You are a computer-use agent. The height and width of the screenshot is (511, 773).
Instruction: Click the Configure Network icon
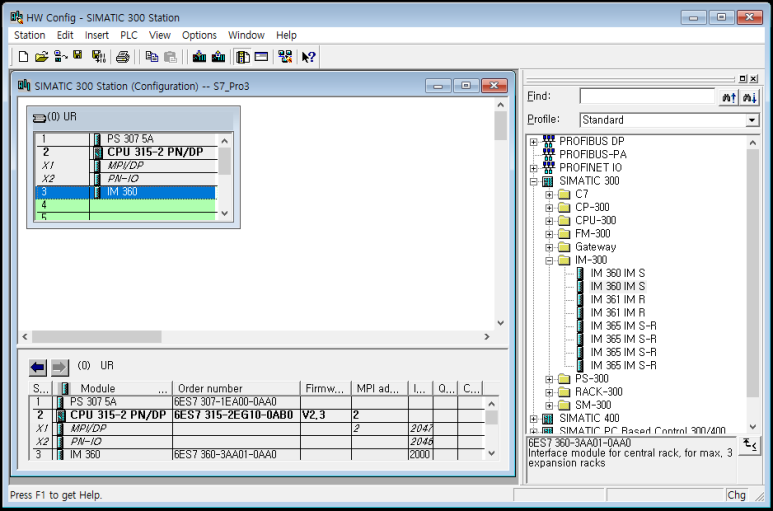(x=285, y=57)
